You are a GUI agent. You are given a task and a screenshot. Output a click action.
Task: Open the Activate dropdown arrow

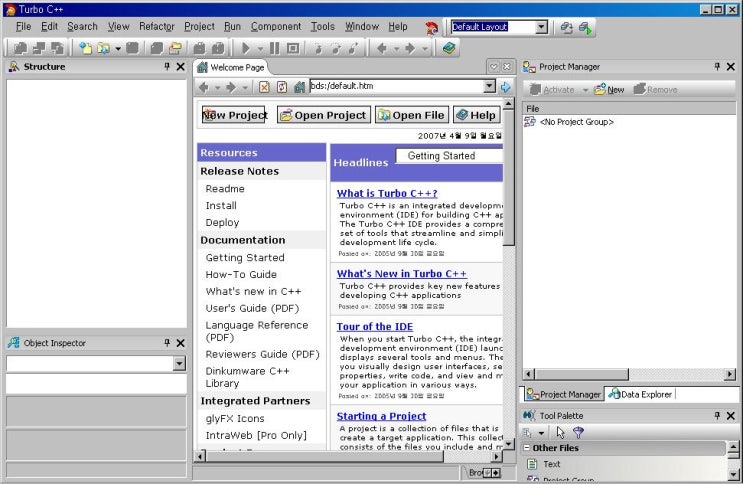tap(585, 90)
